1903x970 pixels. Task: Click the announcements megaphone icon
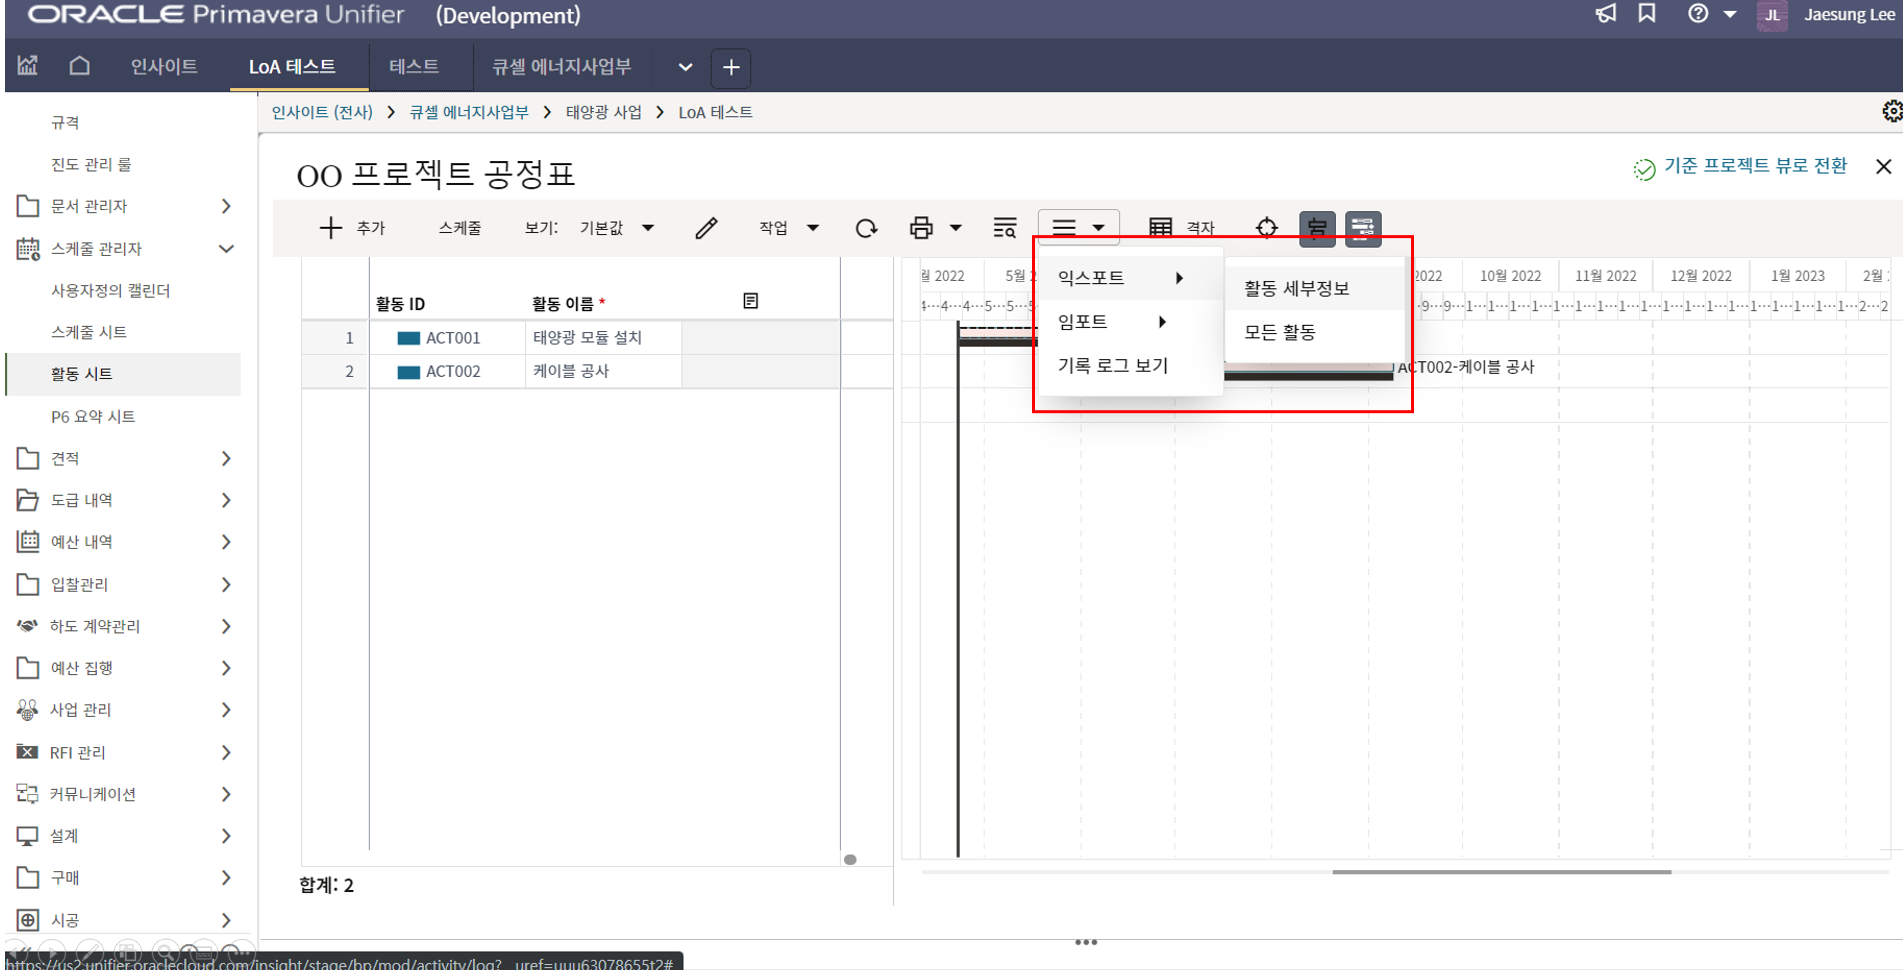click(x=1605, y=14)
